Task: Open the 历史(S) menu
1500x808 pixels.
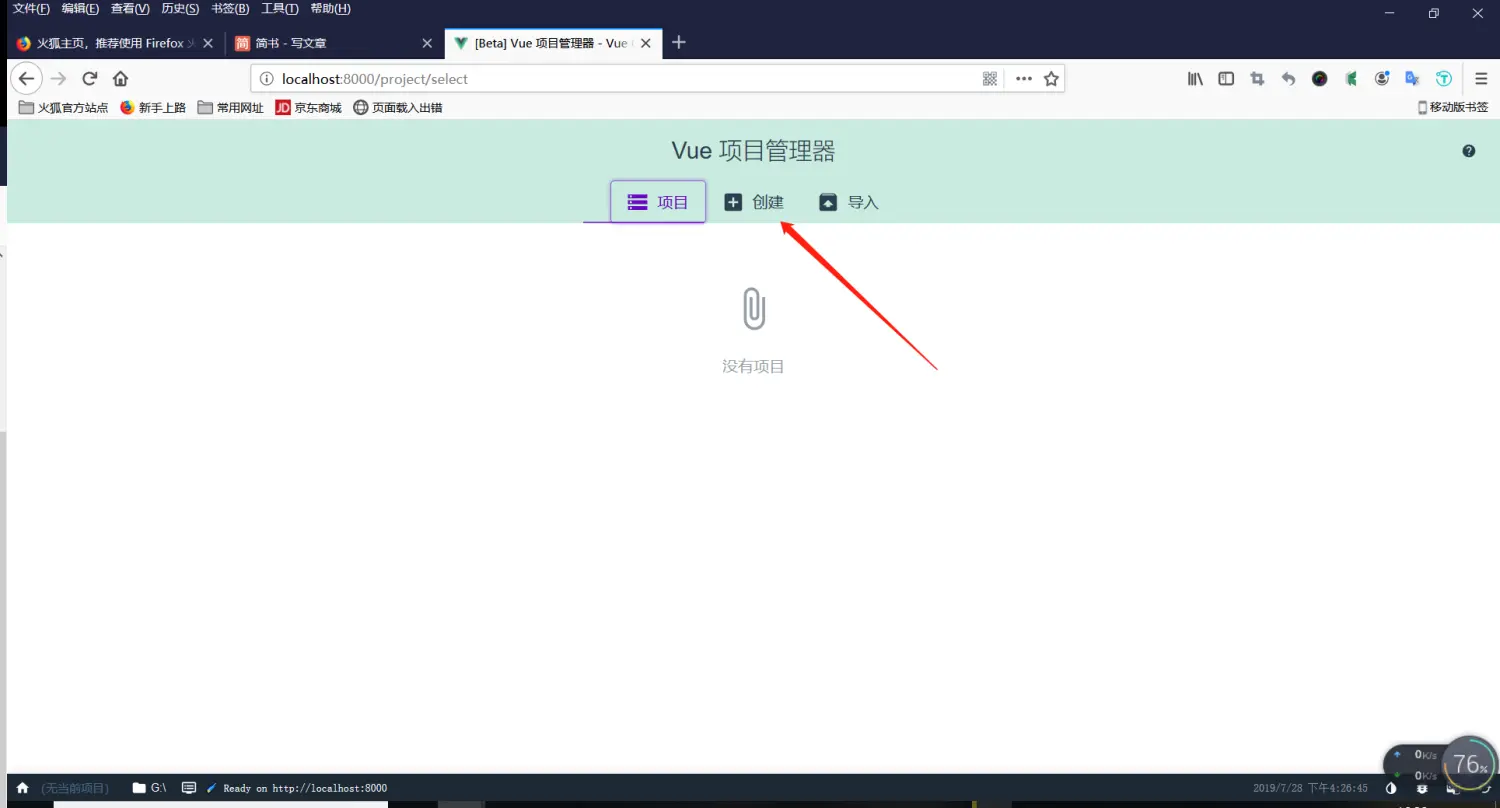Action: point(180,9)
